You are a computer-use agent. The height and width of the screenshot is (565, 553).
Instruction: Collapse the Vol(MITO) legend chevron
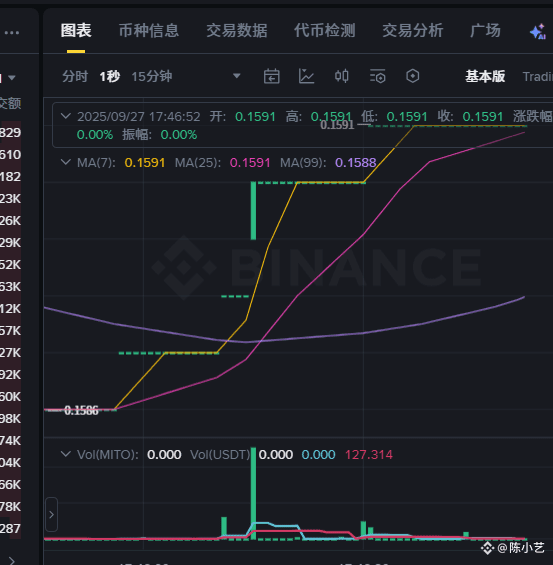point(66,454)
